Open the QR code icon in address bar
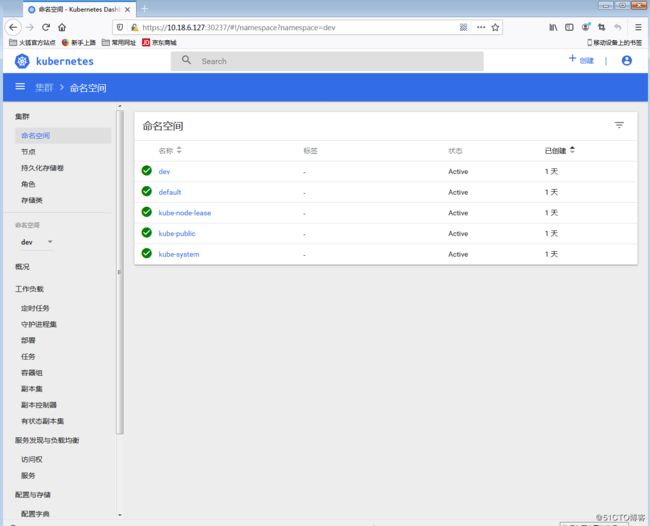The image size is (650, 526). pyautogui.click(x=463, y=27)
